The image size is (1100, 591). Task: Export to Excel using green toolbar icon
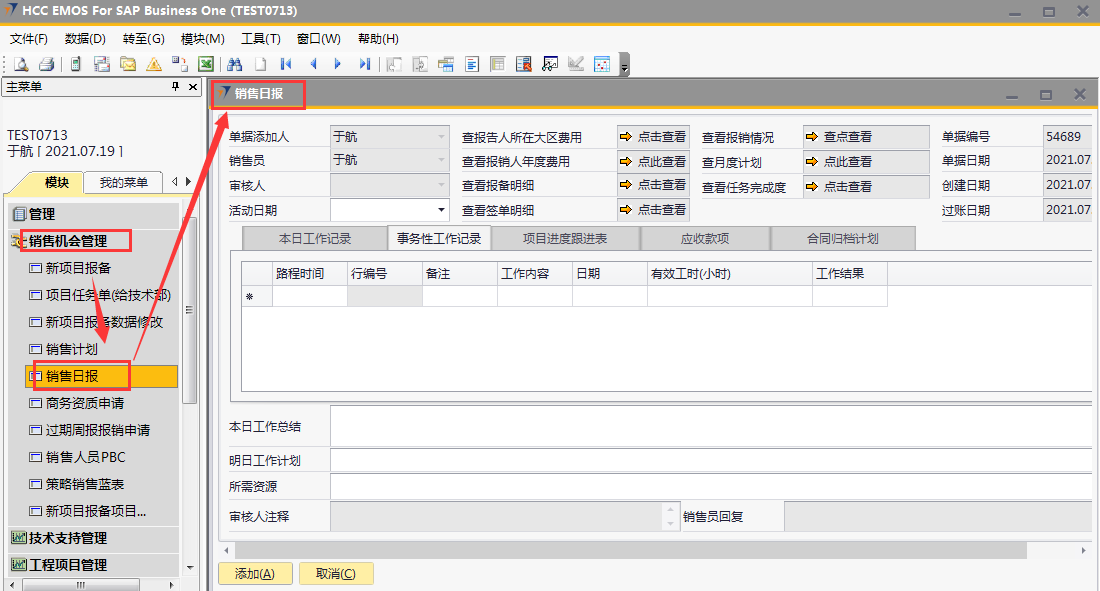coord(205,64)
